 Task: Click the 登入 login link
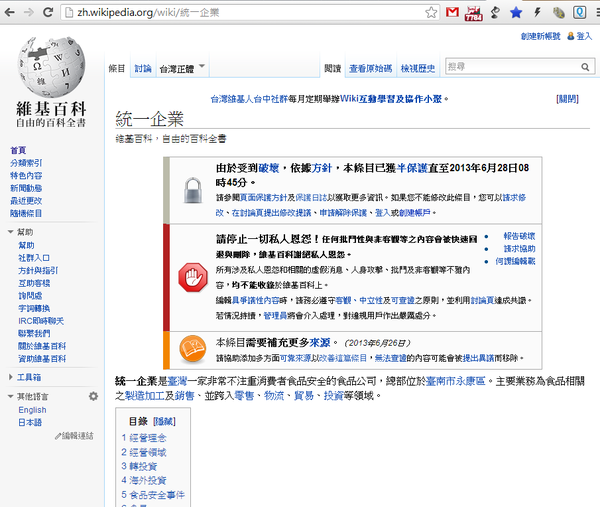tap(584, 36)
